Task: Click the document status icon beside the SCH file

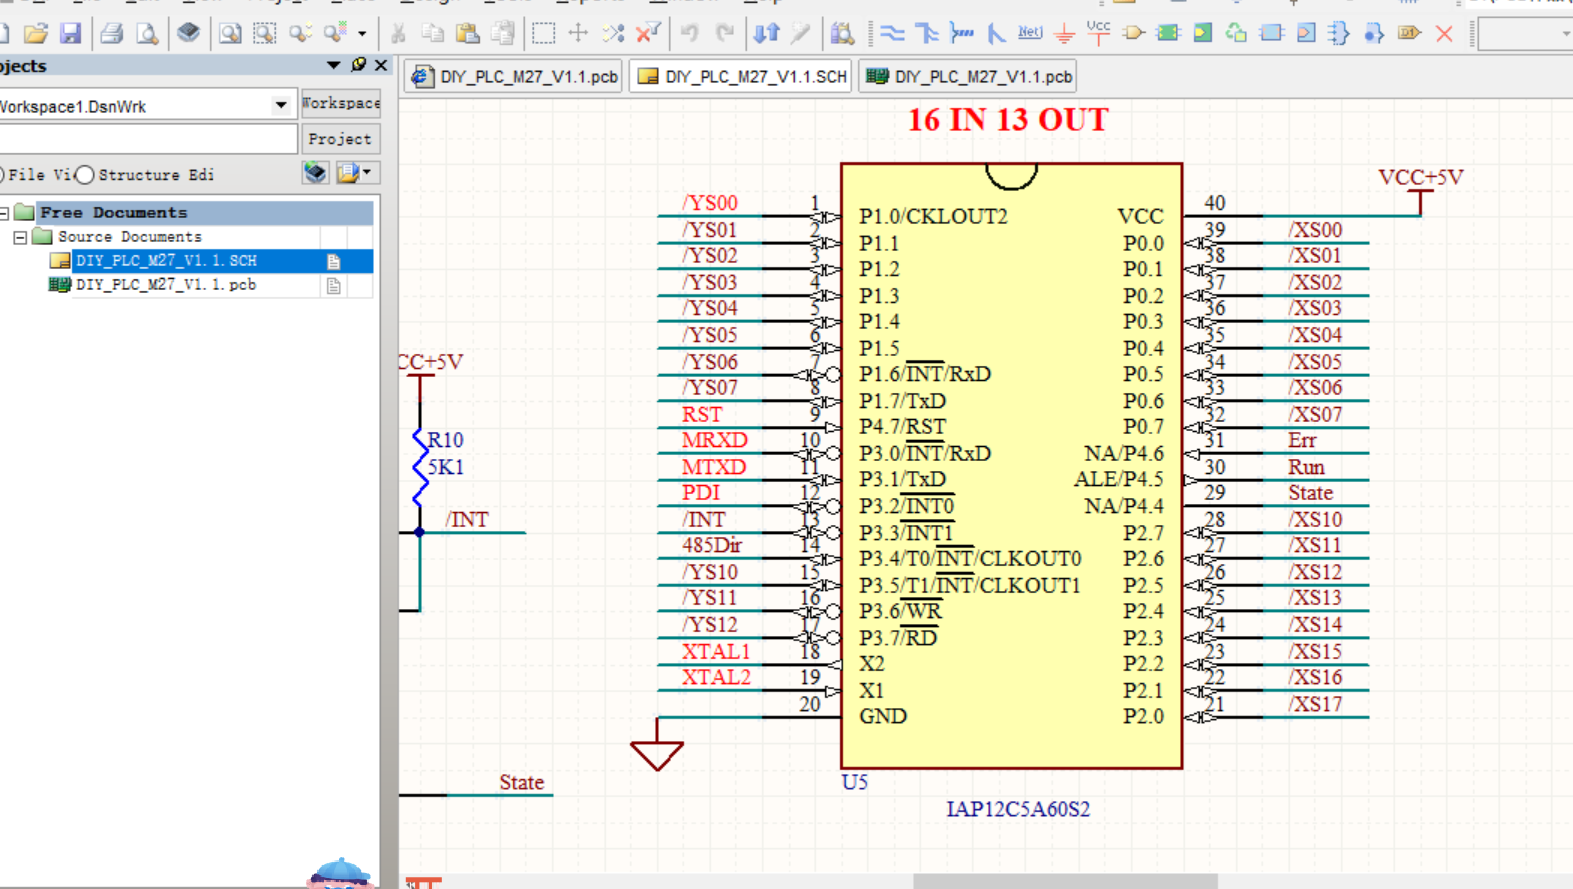Action: click(x=334, y=261)
